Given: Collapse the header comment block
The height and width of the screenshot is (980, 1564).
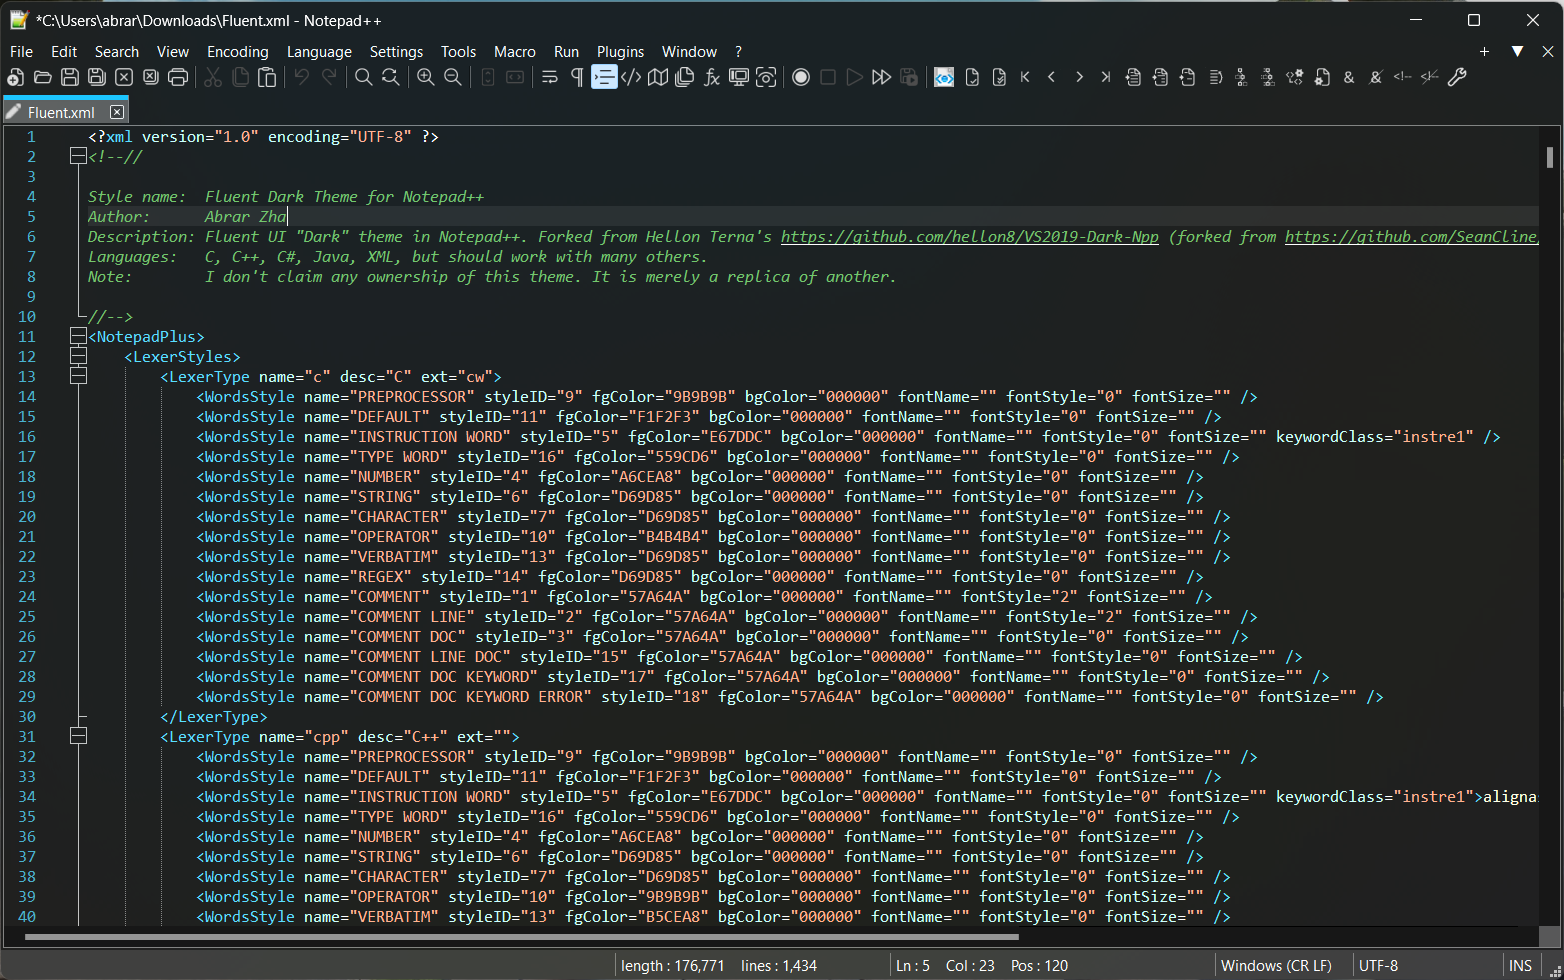Looking at the screenshot, I should [78, 156].
